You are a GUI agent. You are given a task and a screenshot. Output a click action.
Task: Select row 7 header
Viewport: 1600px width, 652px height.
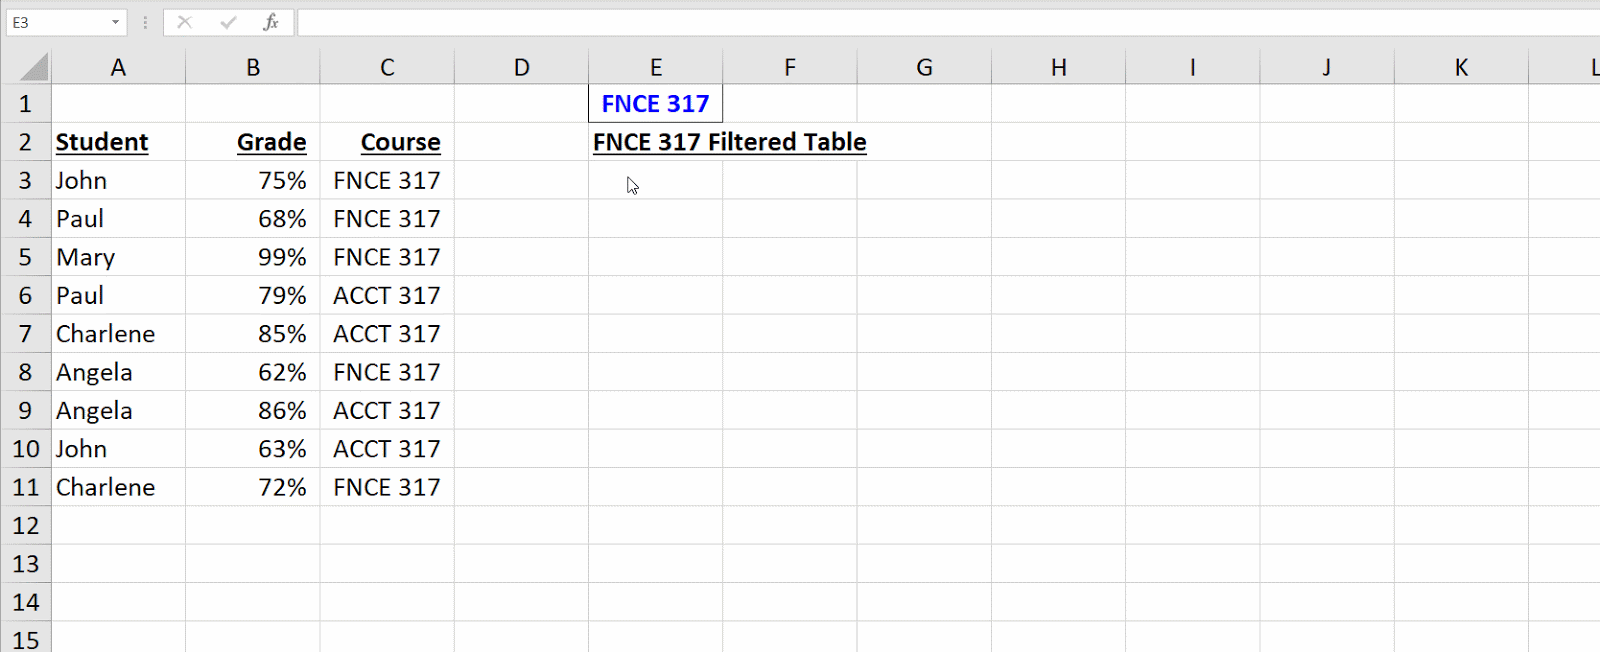click(25, 334)
